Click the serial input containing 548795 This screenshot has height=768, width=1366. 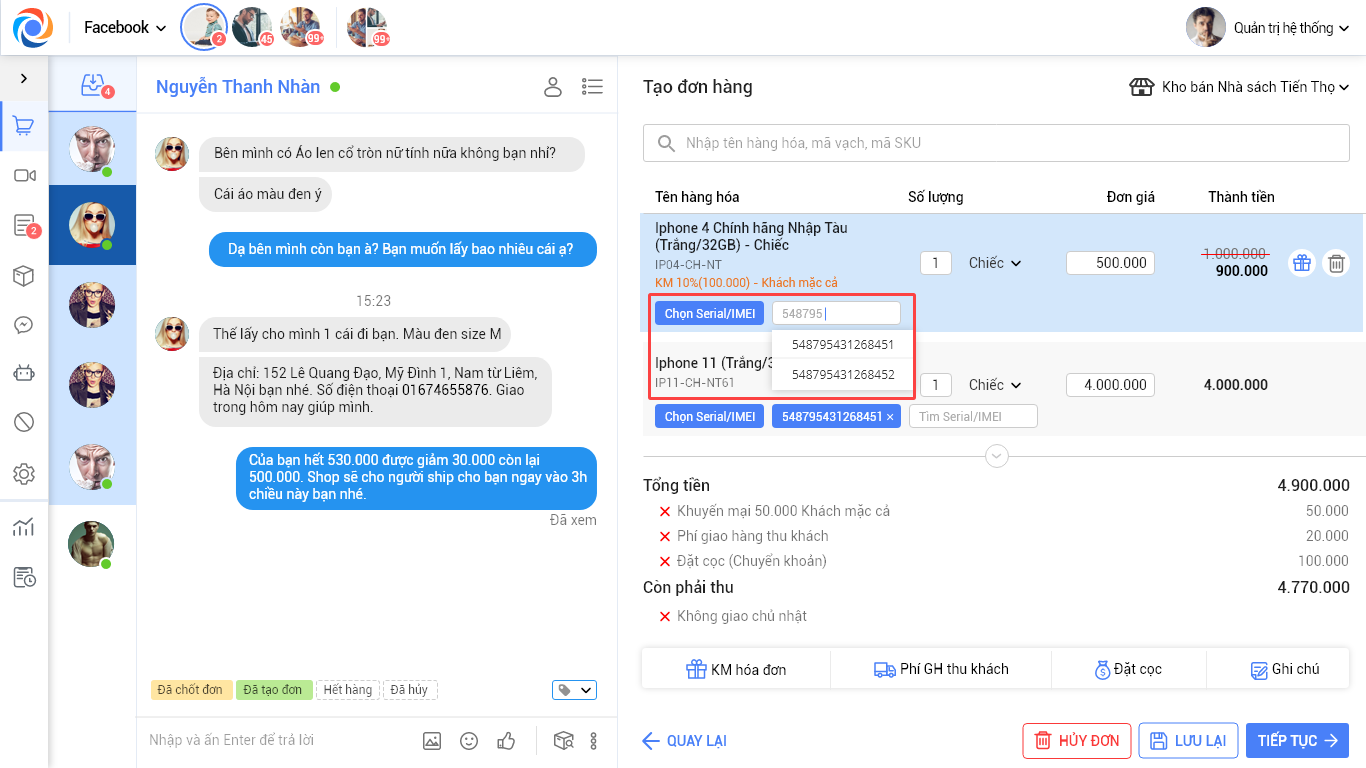pyautogui.click(x=836, y=313)
